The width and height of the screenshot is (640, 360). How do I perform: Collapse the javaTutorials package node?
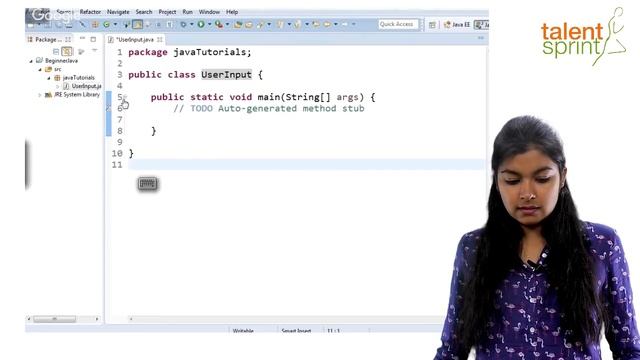click(x=49, y=78)
